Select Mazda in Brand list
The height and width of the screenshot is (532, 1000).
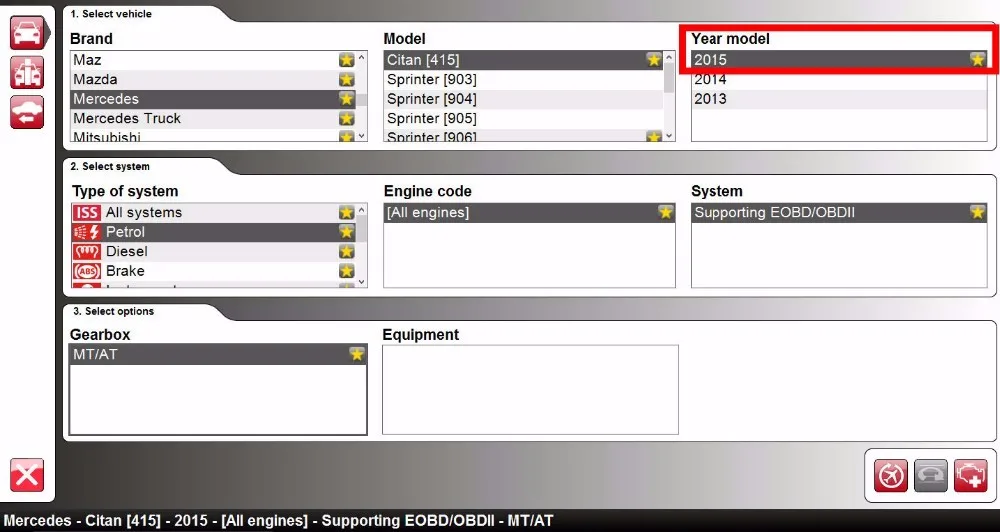(x=213, y=80)
